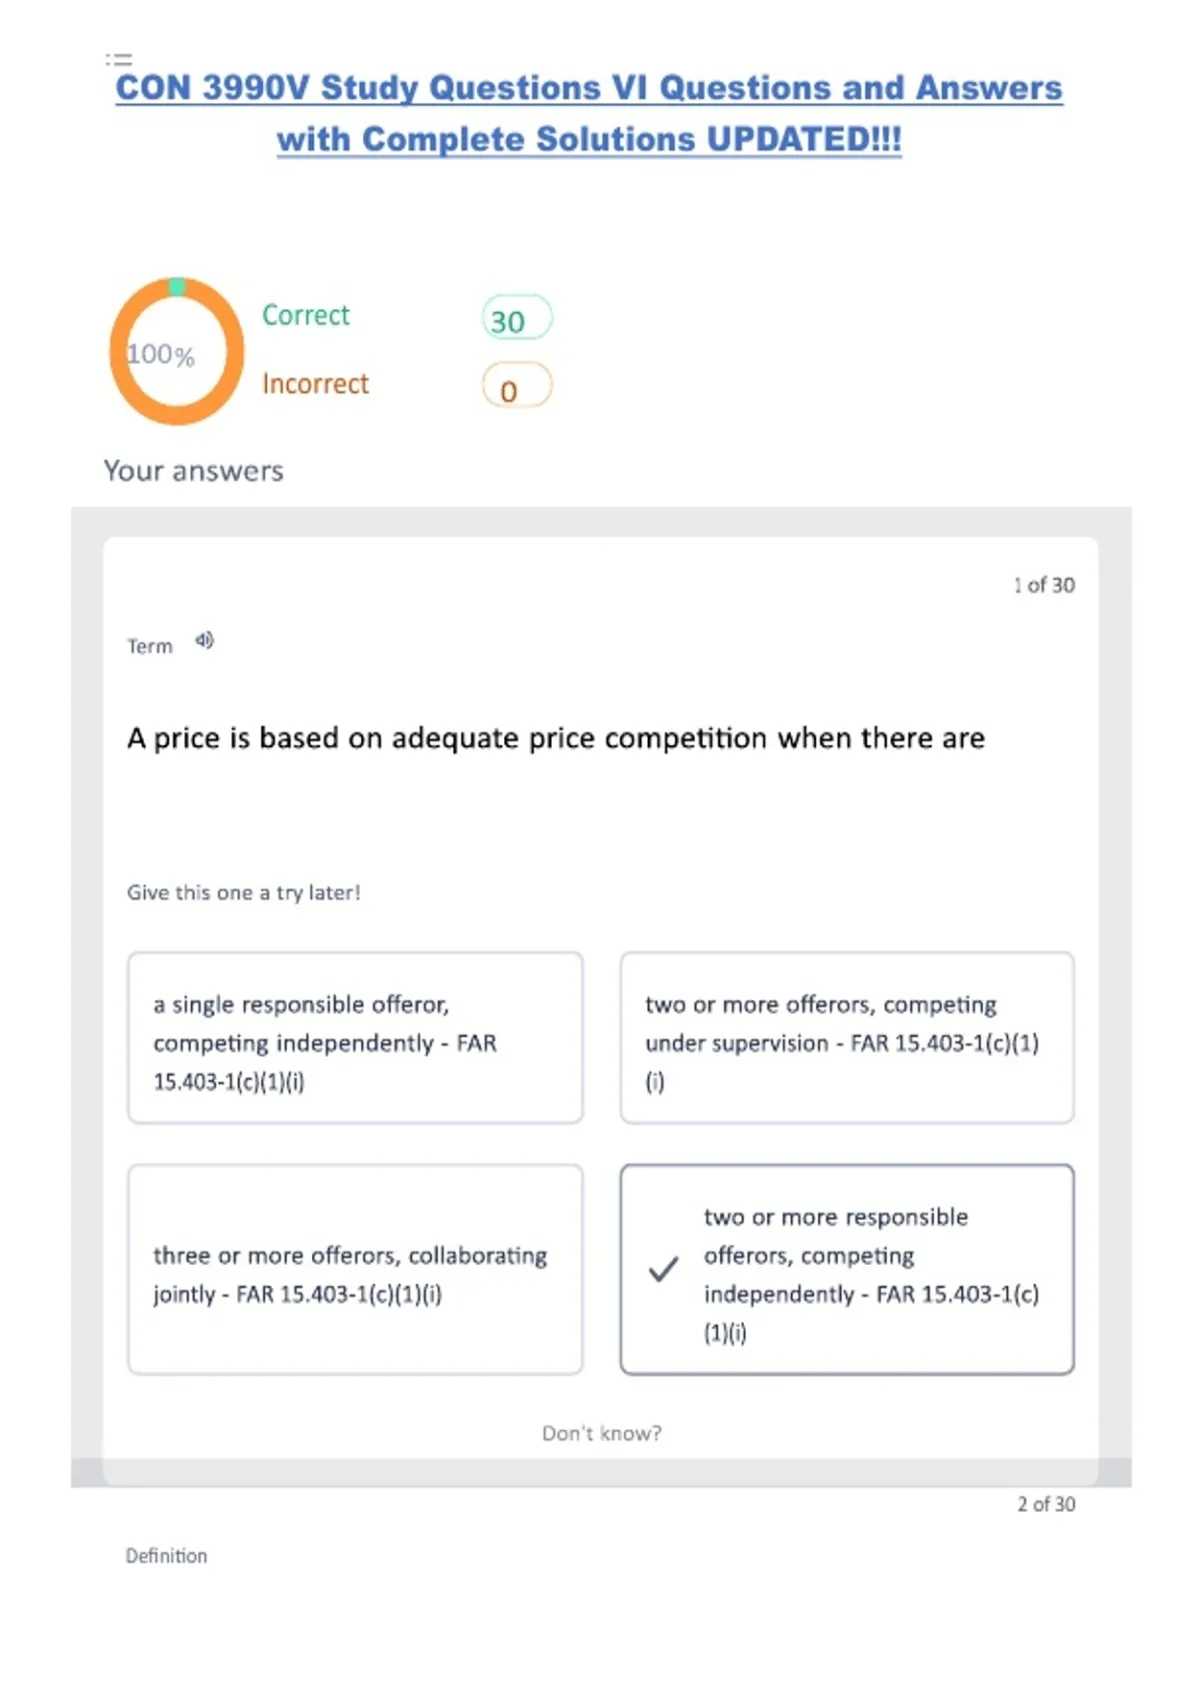Click the orange 100% donut chart
Viewport: 1200px width, 1700px height.
point(176,352)
